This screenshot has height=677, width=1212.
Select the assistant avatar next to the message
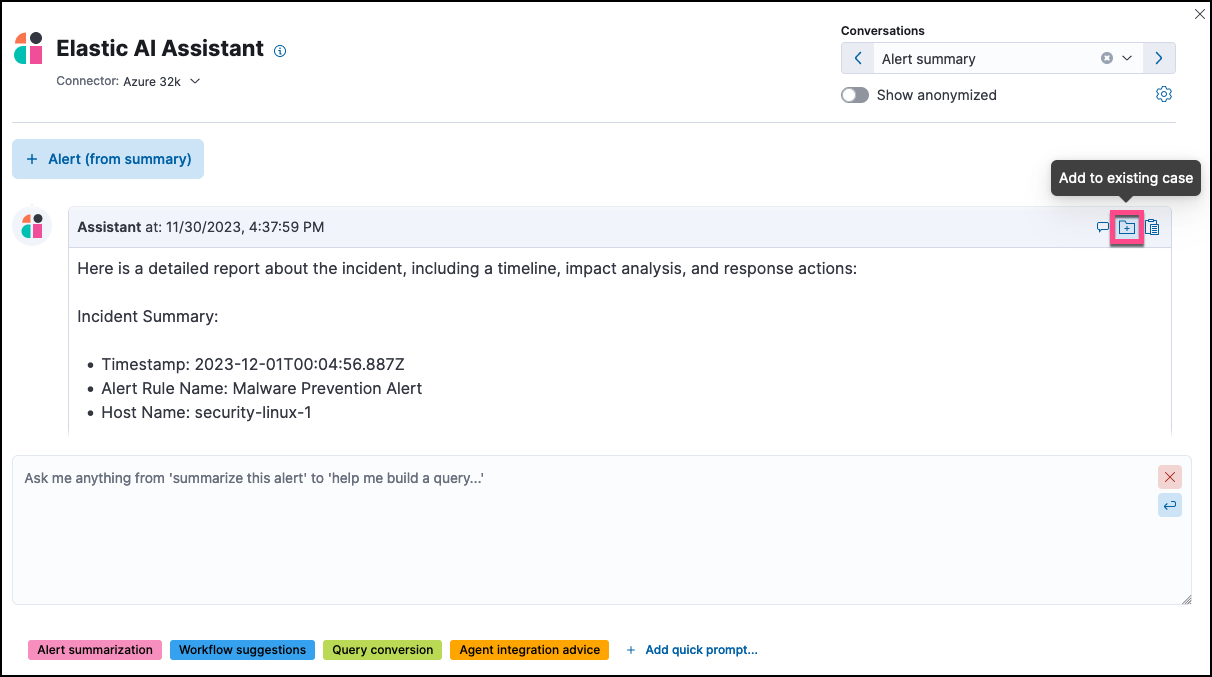(32, 226)
